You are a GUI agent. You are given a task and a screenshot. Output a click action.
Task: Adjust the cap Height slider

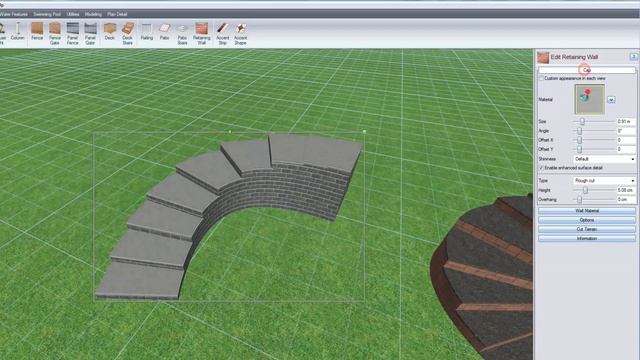point(585,190)
